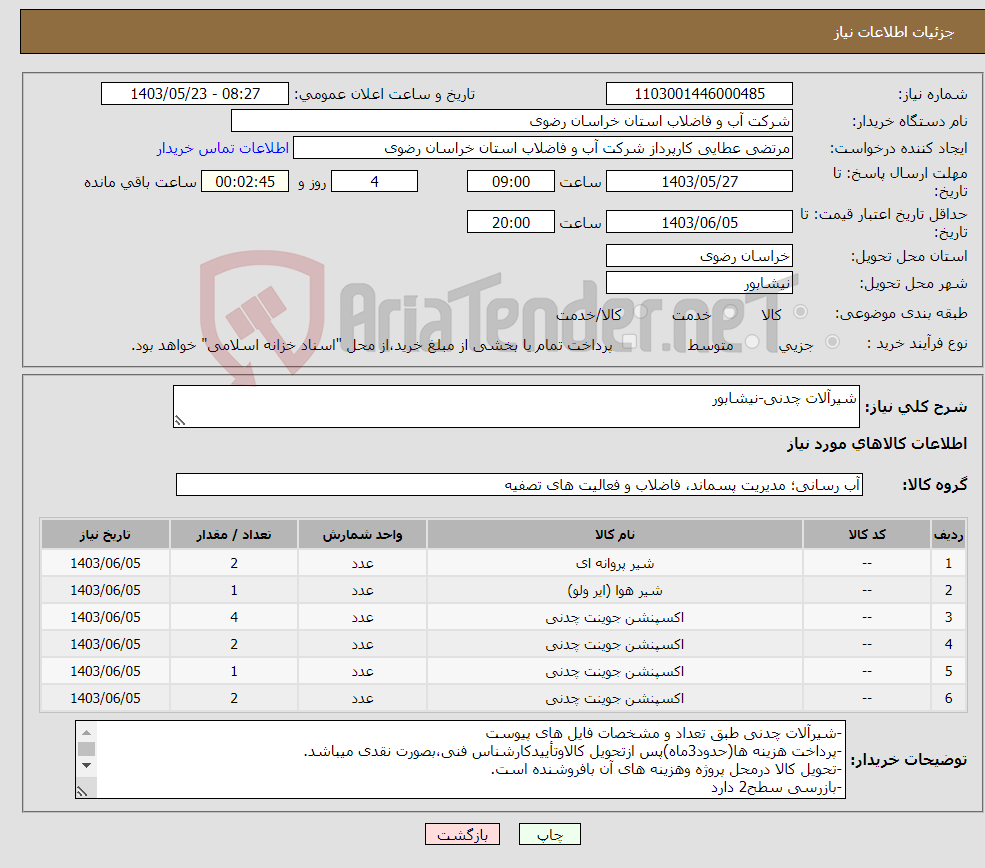This screenshot has width=985, height=868.
Task: Click the delivery city field نیشابور
Action: tap(699, 283)
